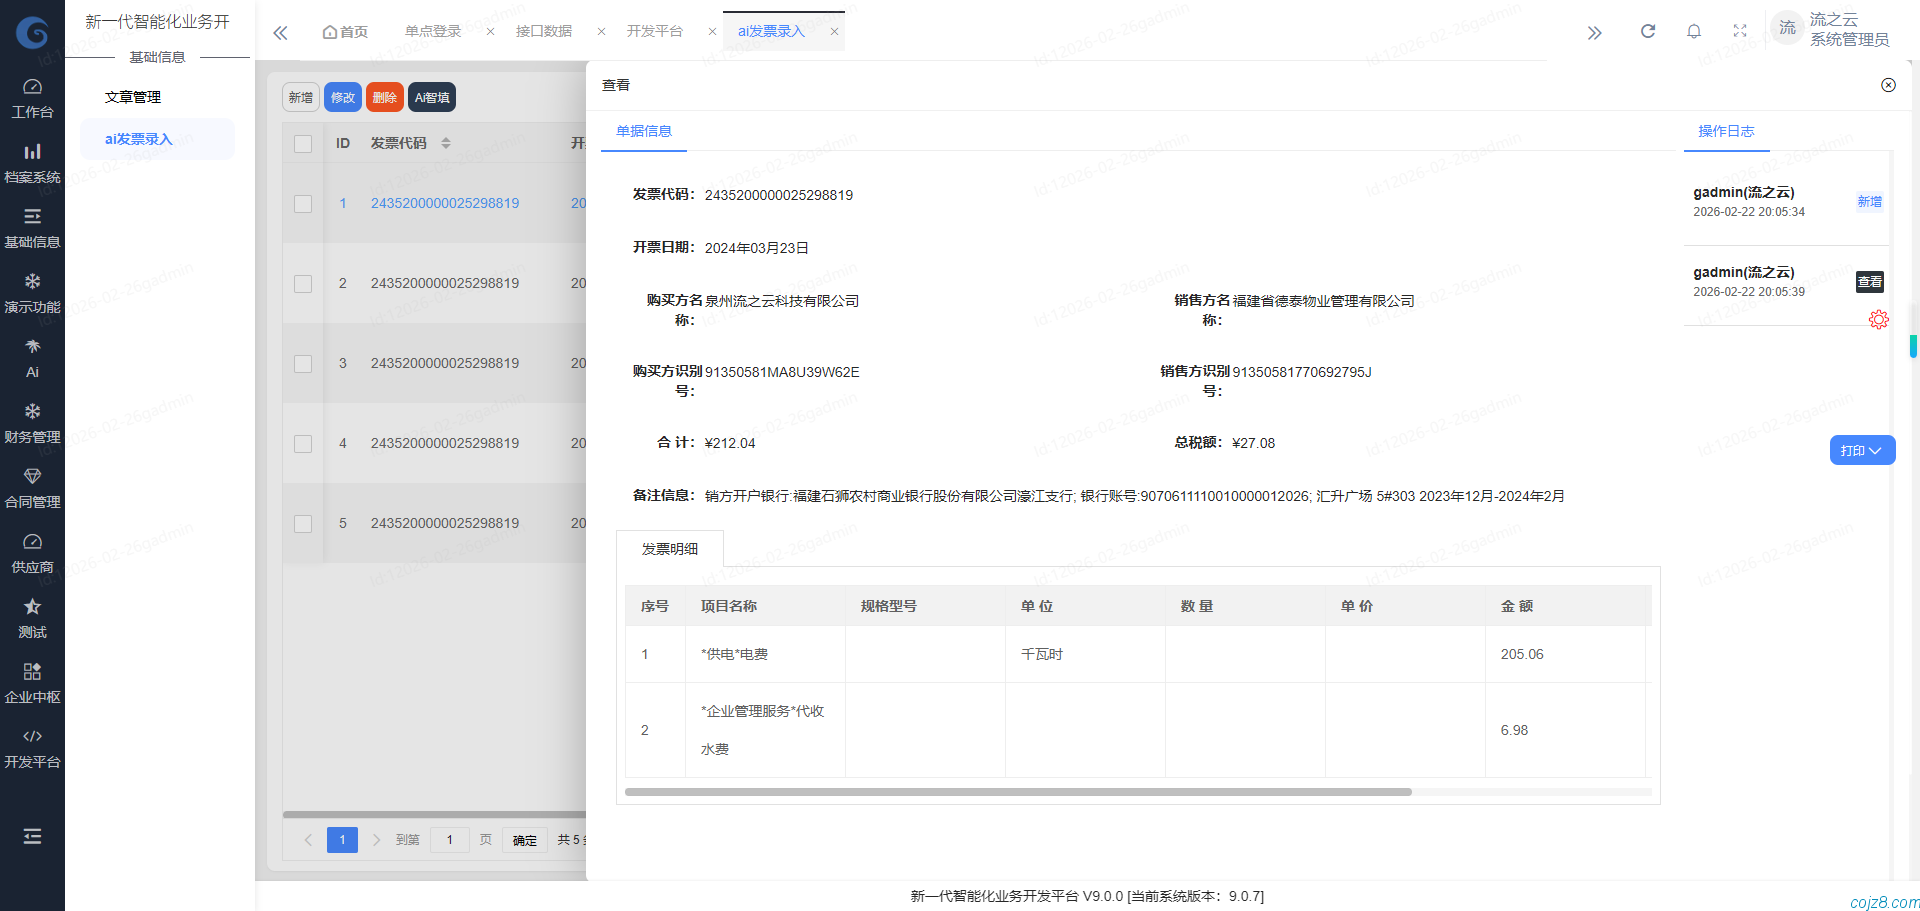This screenshot has width=1920, height=911.
Task: Check the checkbox for row ID 4
Action: coord(303,443)
